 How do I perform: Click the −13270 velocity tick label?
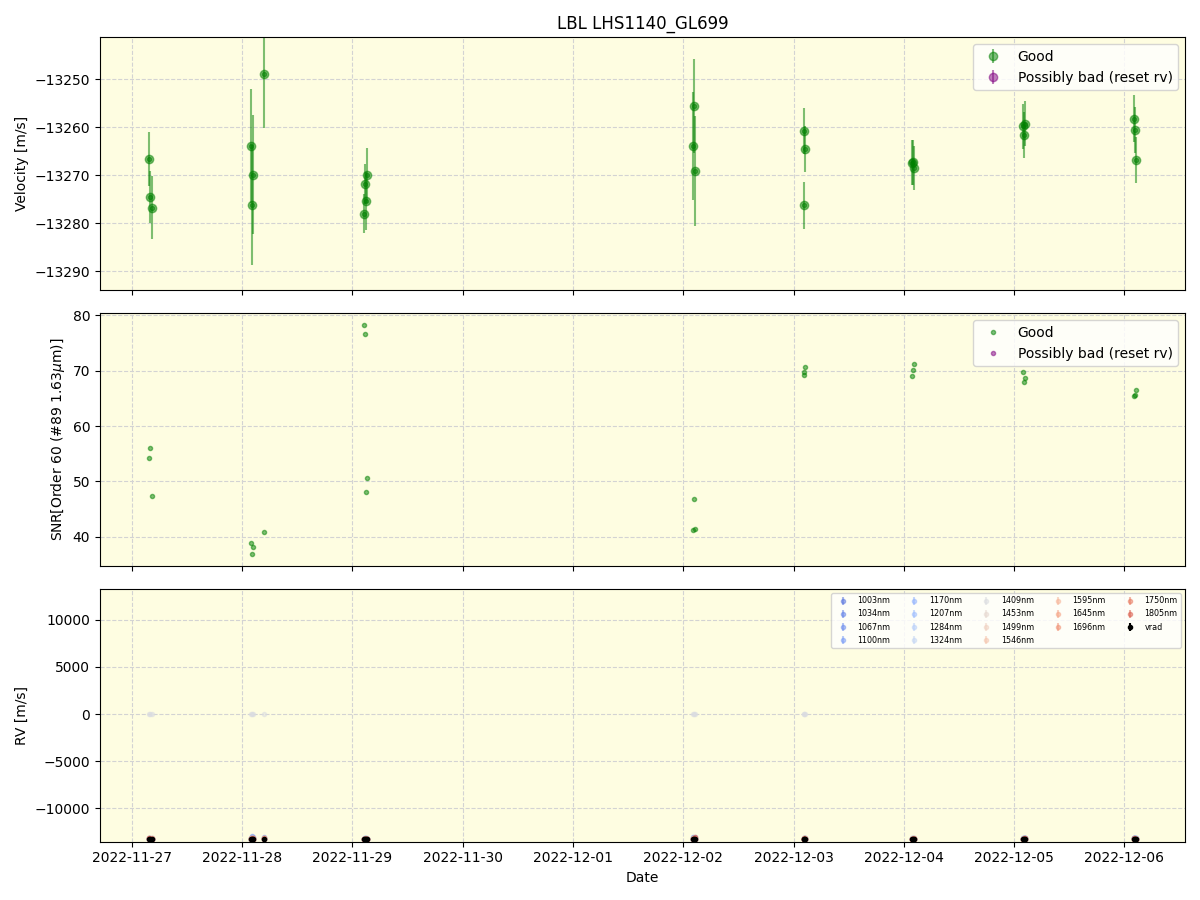click(65, 176)
